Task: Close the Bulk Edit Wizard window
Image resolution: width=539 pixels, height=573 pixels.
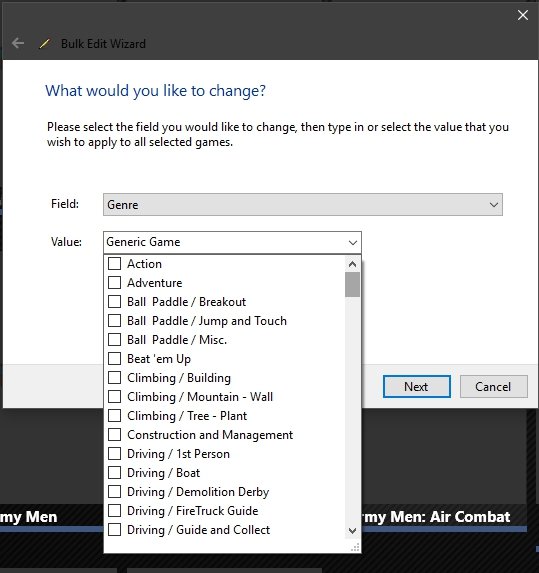Action: [523, 15]
